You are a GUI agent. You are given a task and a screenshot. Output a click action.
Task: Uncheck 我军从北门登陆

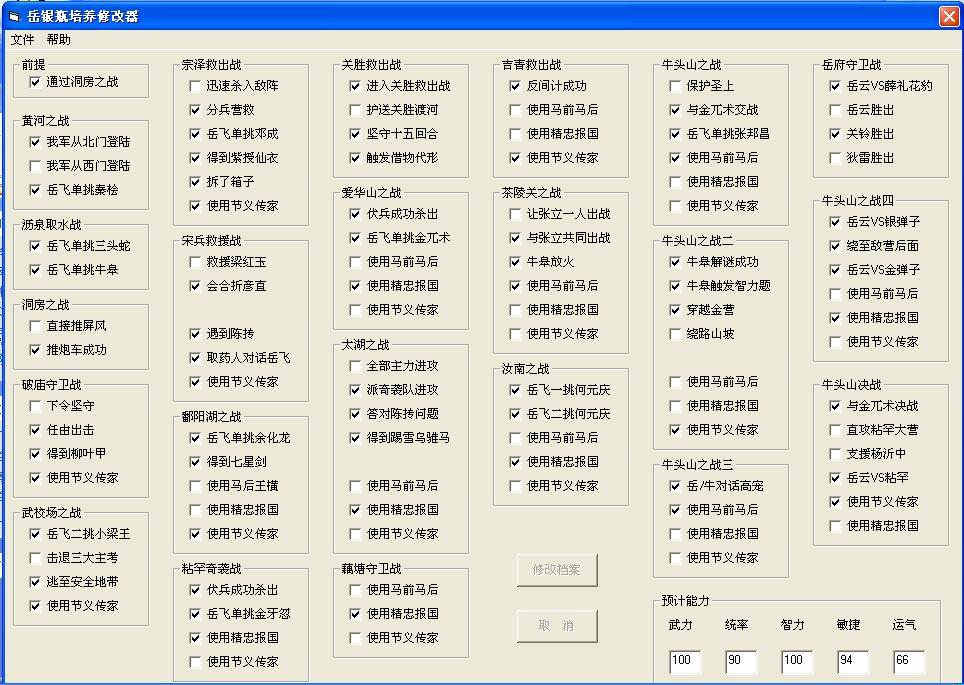pyautogui.click(x=35, y=142)
